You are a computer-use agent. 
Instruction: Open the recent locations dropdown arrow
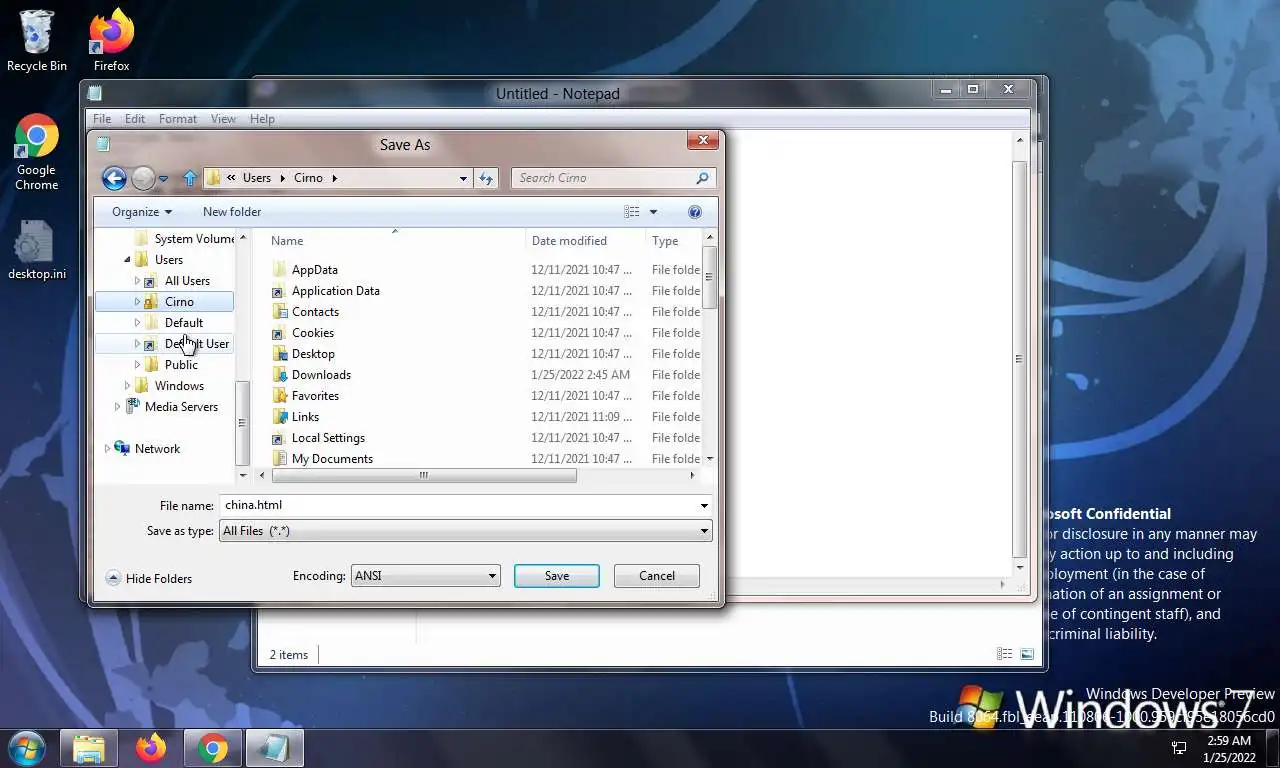pyautogui.click(x=163, y=179)
